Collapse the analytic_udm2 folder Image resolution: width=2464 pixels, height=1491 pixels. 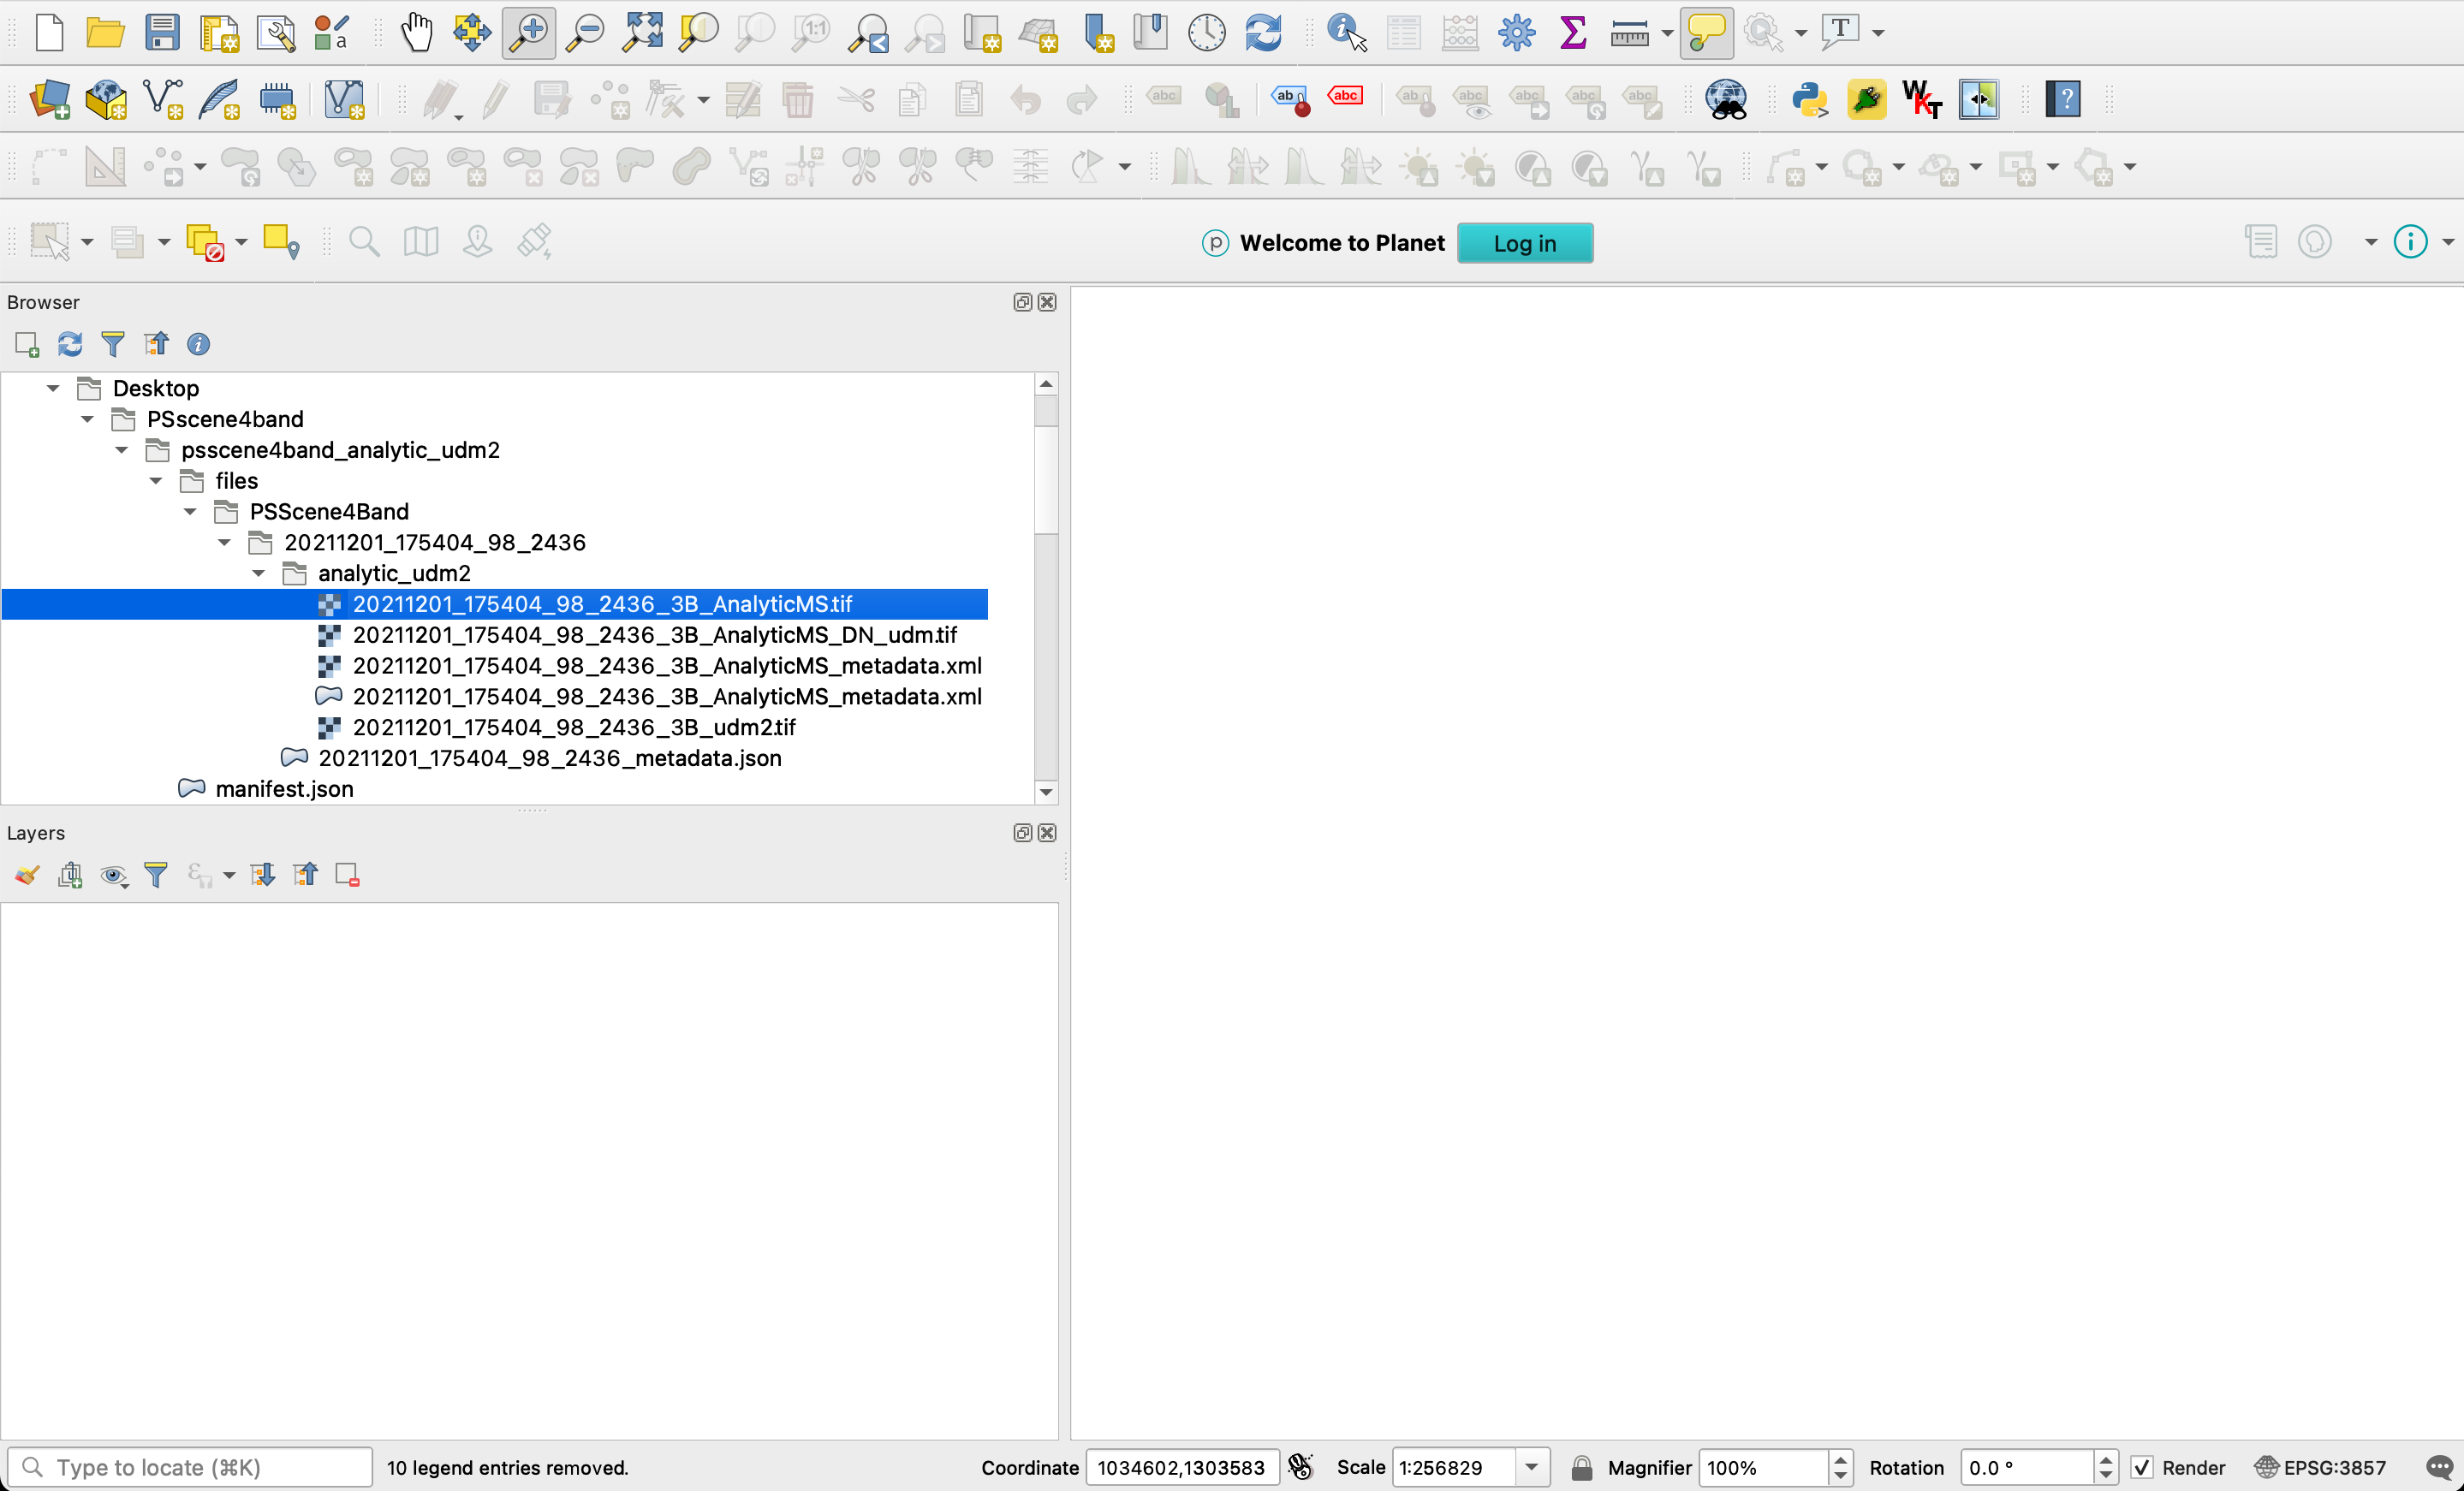259,573
